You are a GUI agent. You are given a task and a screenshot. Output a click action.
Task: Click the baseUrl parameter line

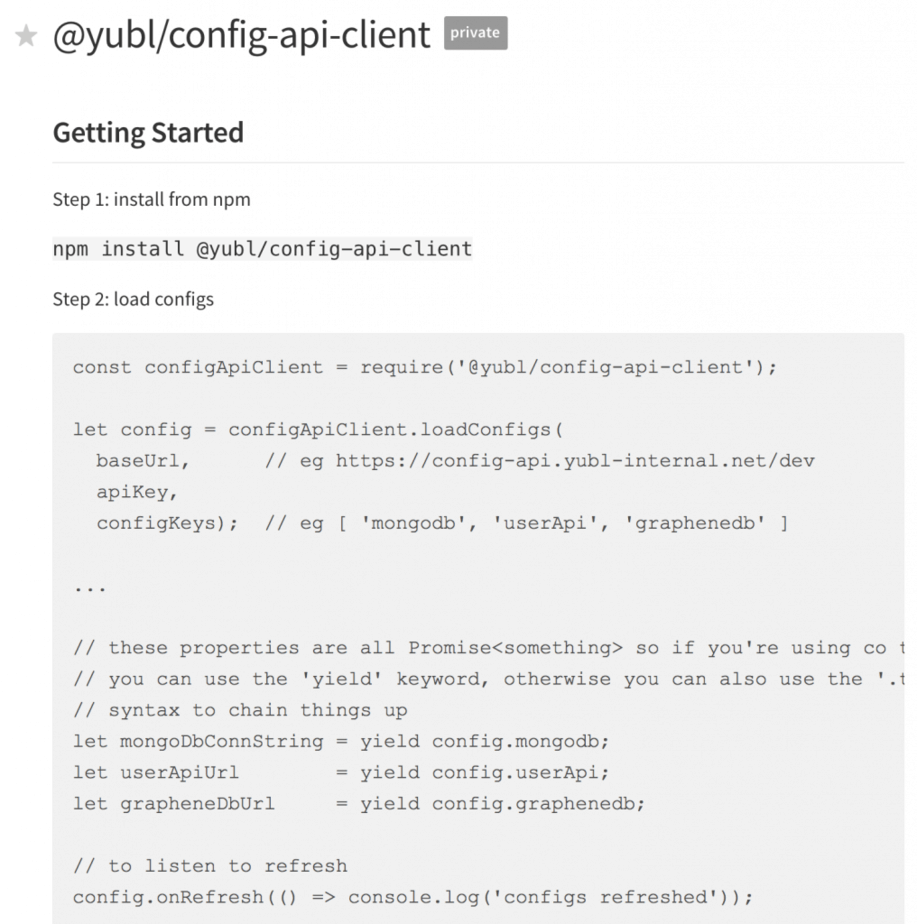[455, 461]
